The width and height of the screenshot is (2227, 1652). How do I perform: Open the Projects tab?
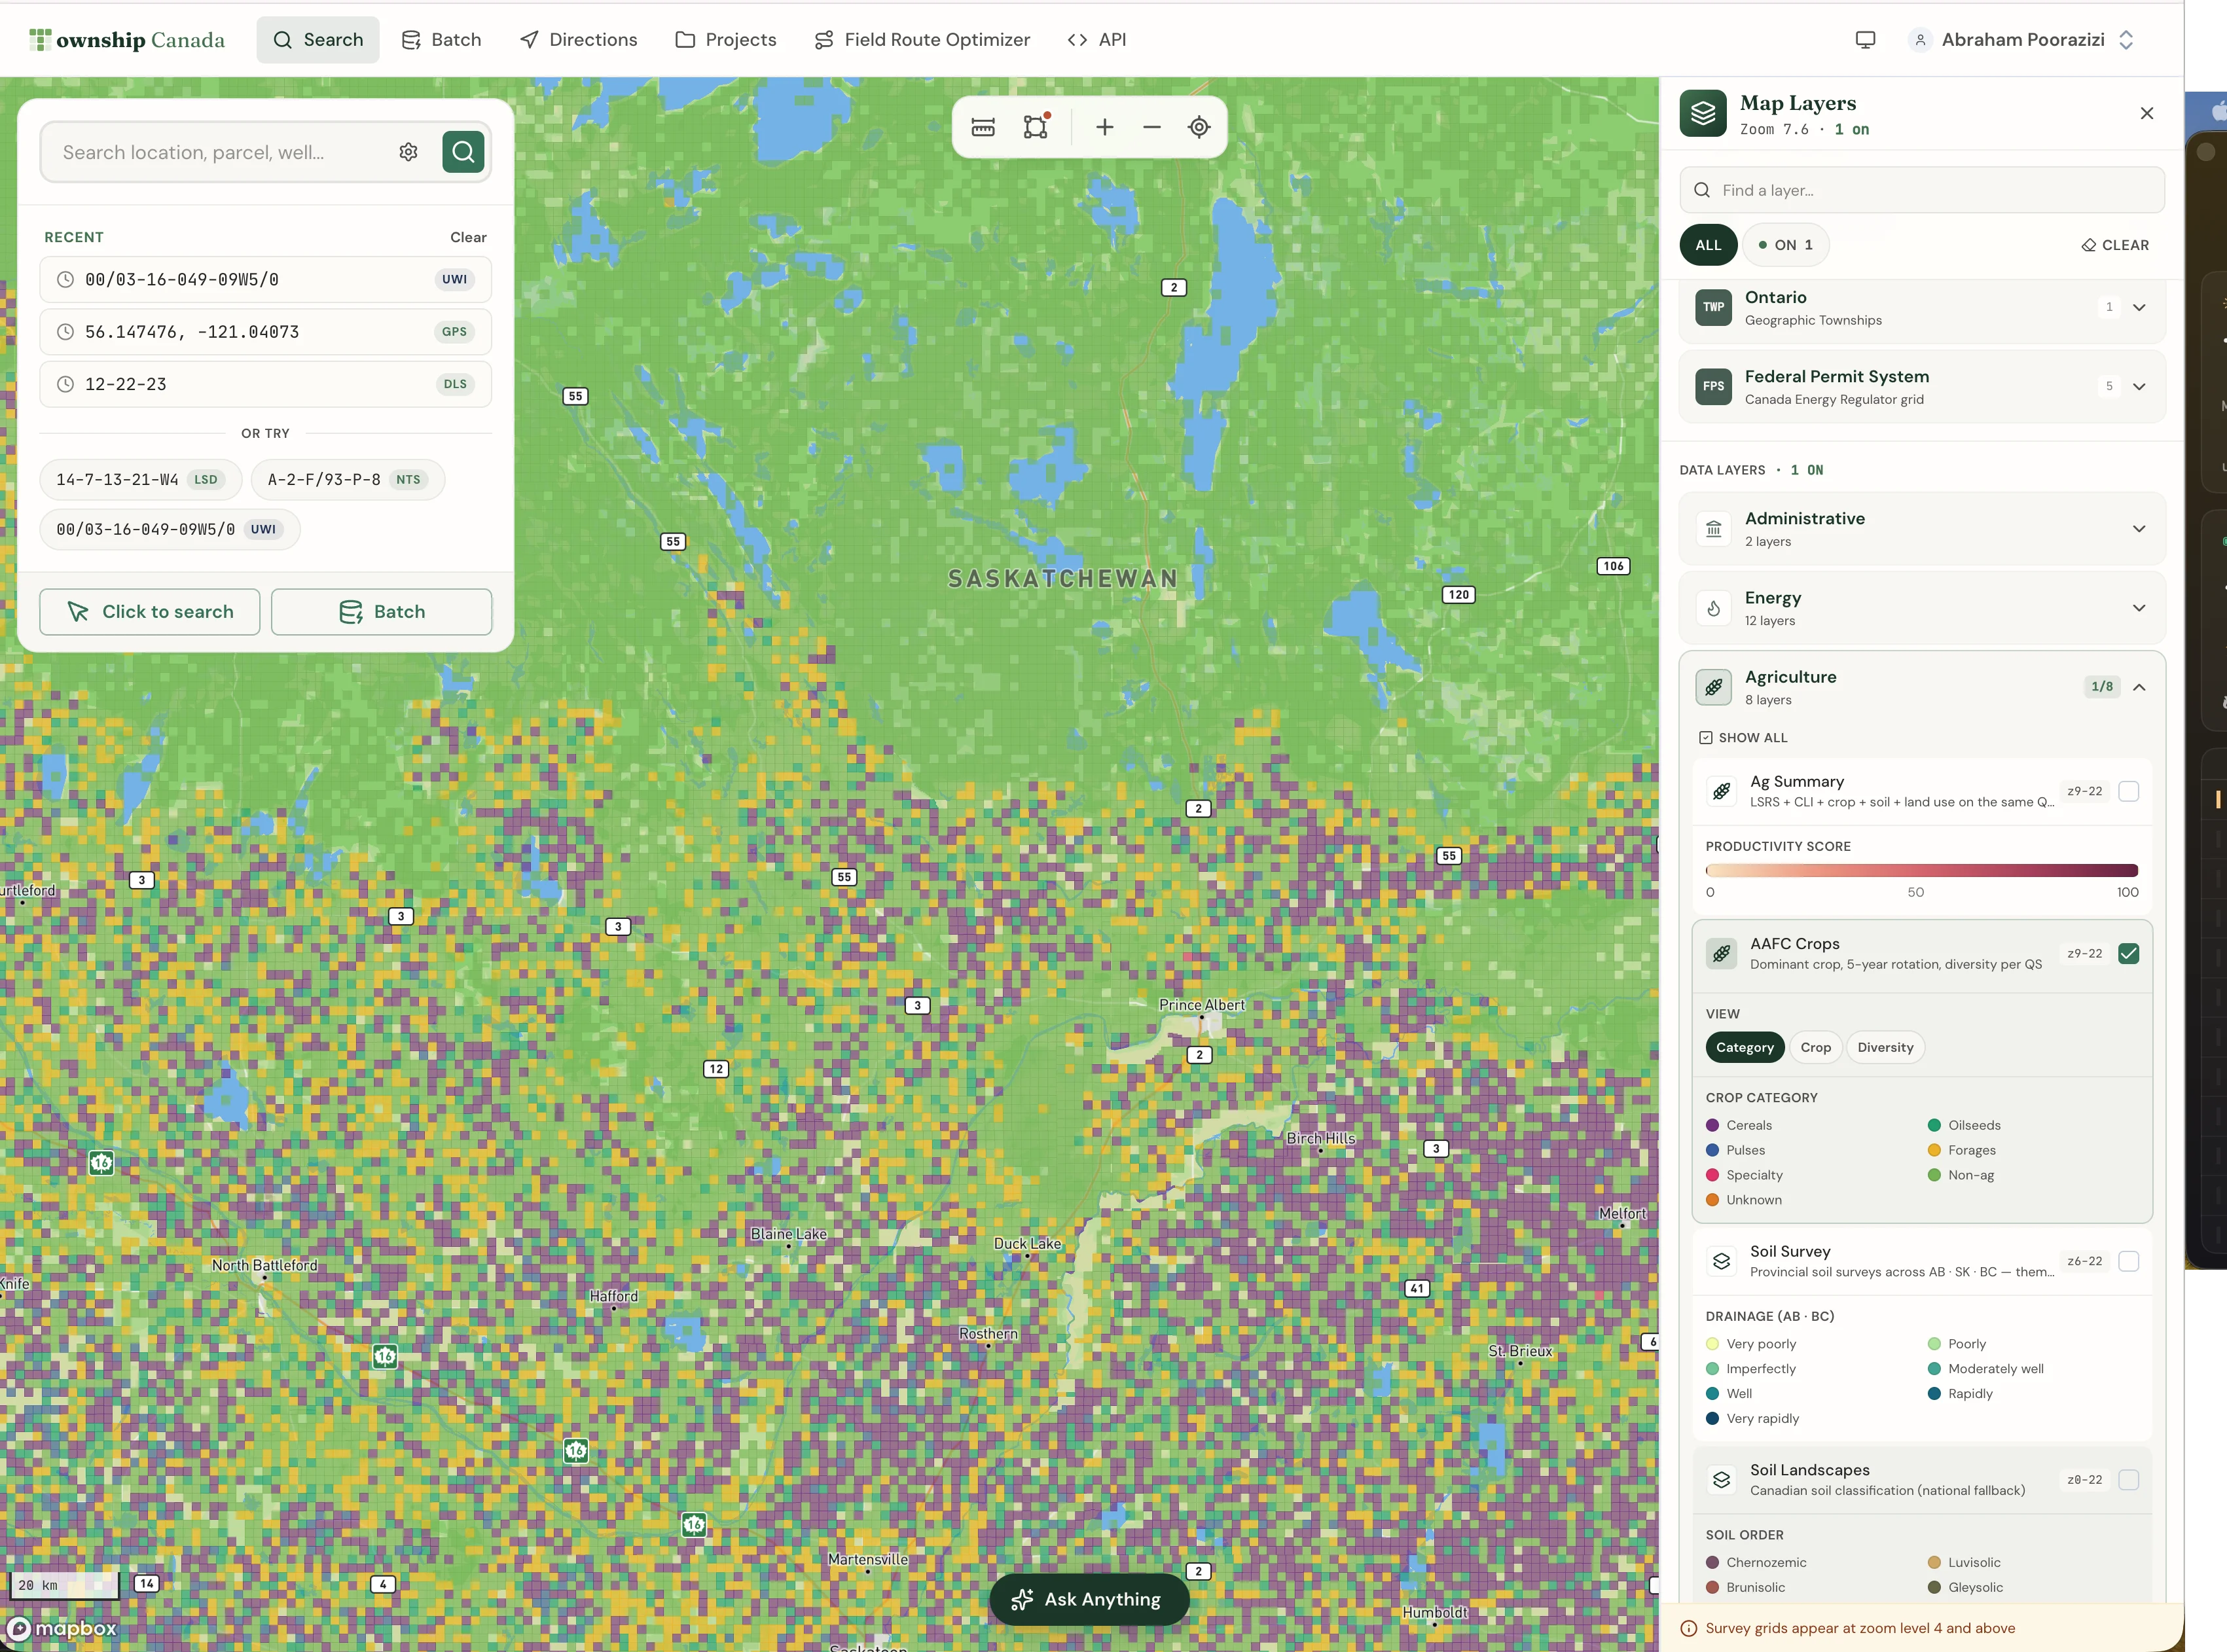point(726,40)
